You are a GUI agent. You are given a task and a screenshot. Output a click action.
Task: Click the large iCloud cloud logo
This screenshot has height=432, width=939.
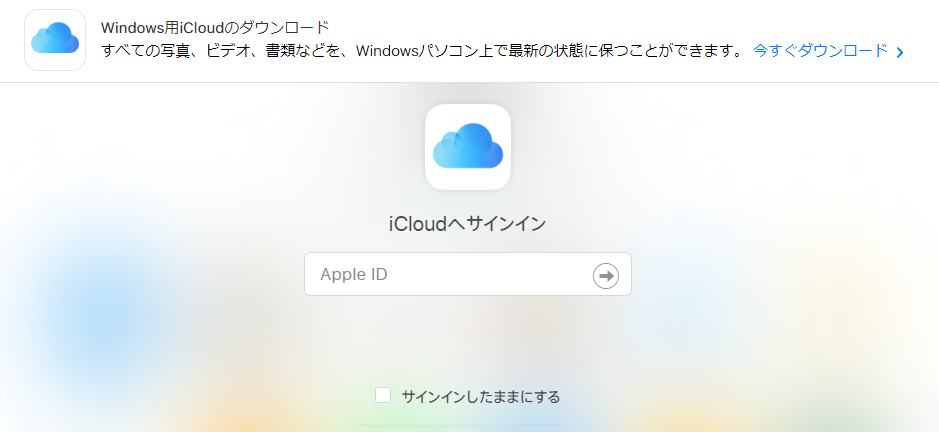tap(468, 147)
